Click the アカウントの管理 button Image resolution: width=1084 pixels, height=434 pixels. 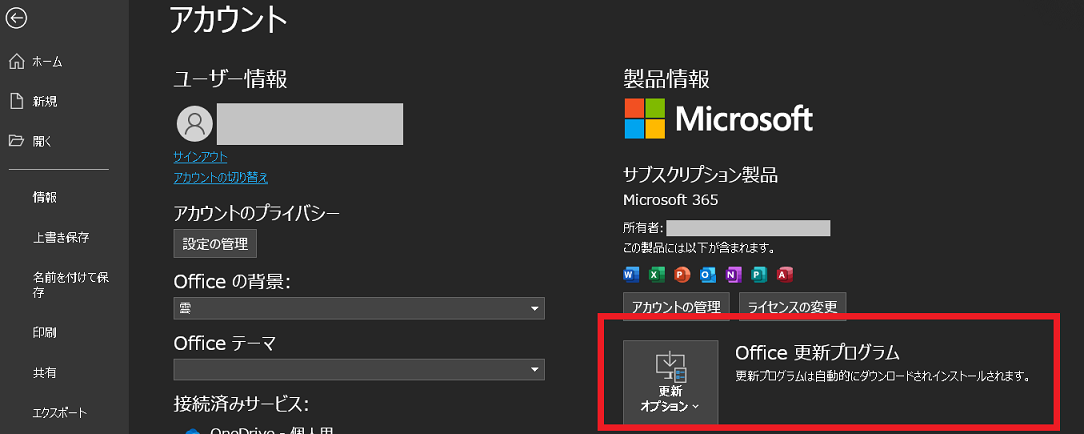pos(676,306)
